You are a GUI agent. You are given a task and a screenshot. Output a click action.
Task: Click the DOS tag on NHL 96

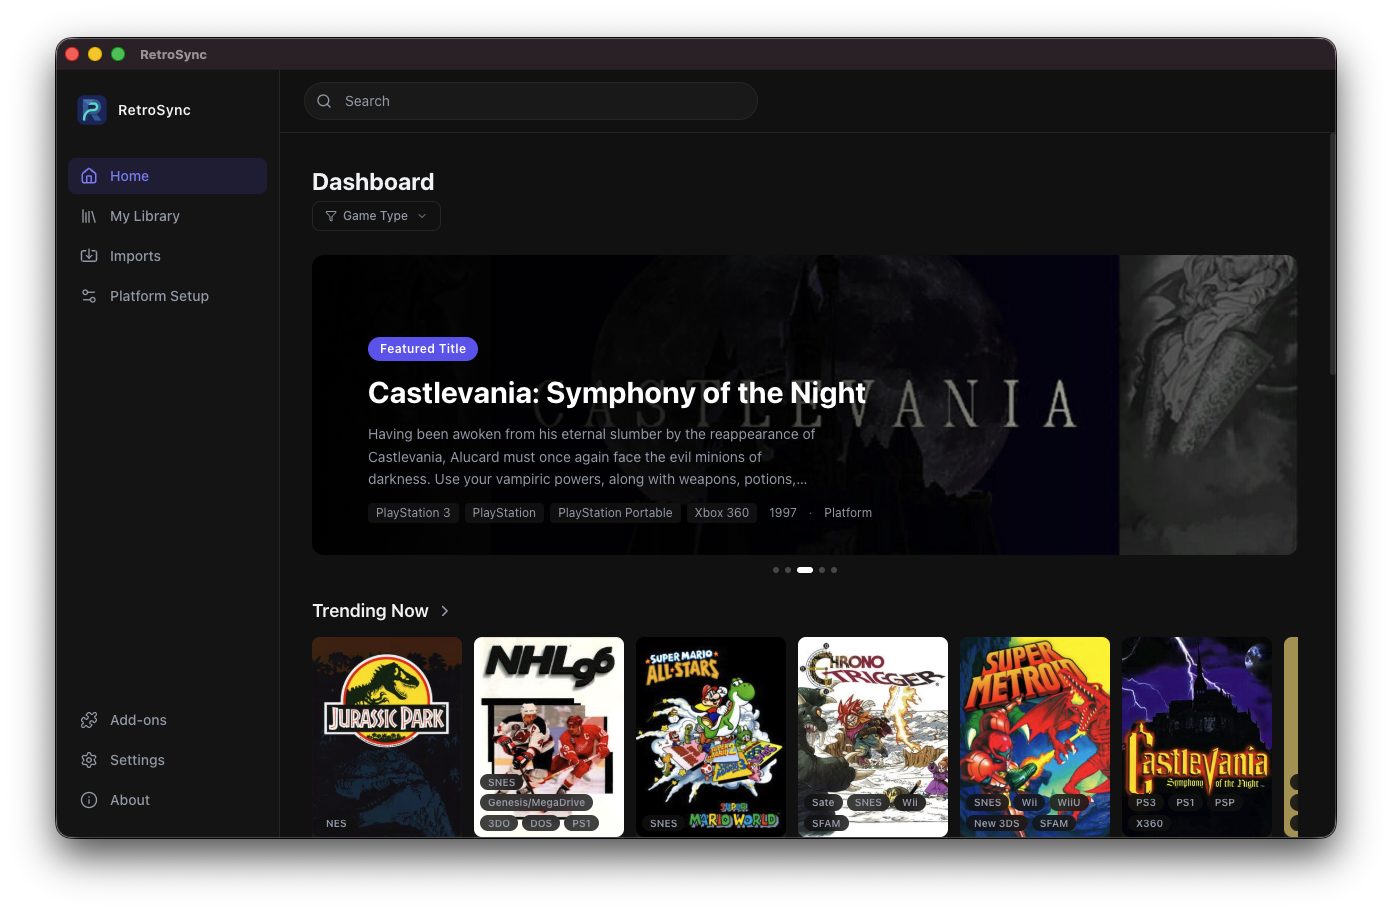point(541,824)
